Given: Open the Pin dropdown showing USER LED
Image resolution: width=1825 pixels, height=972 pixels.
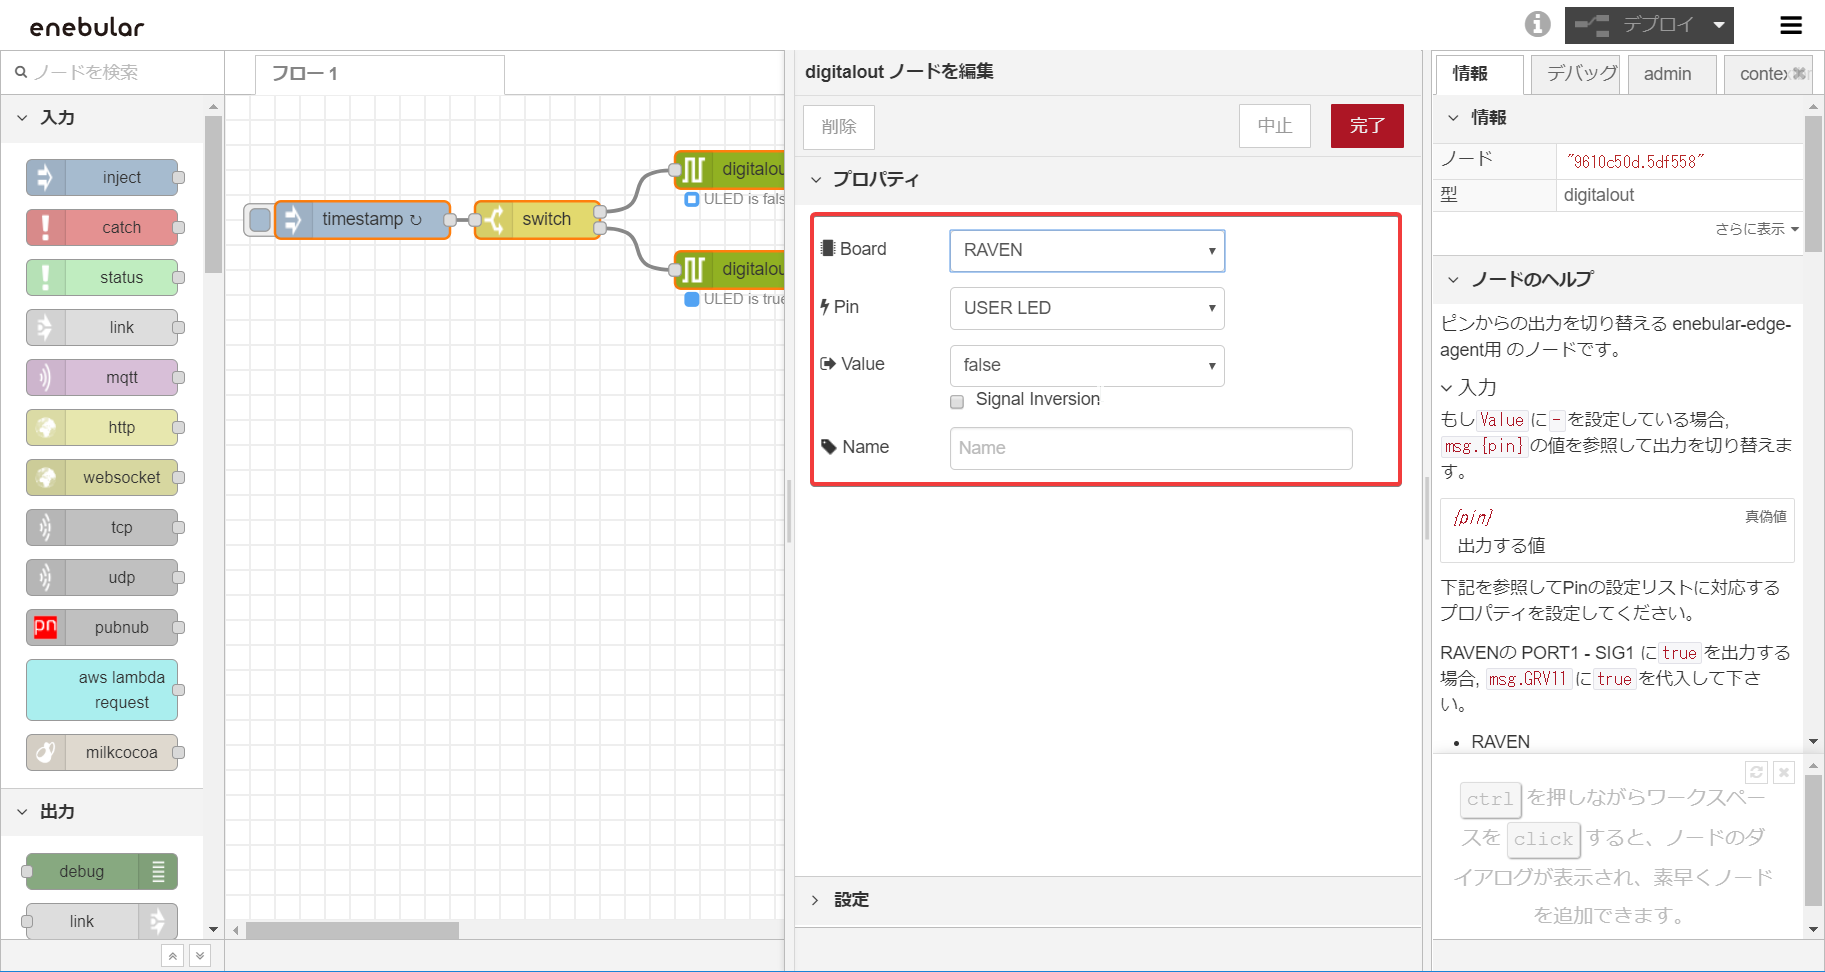Looking at the screenshot, I should pos(1086,308).
